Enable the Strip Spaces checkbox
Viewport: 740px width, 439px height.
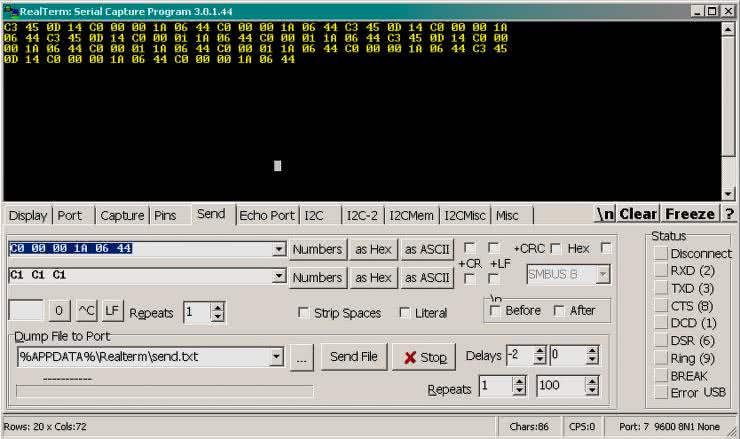pos(304,313)
